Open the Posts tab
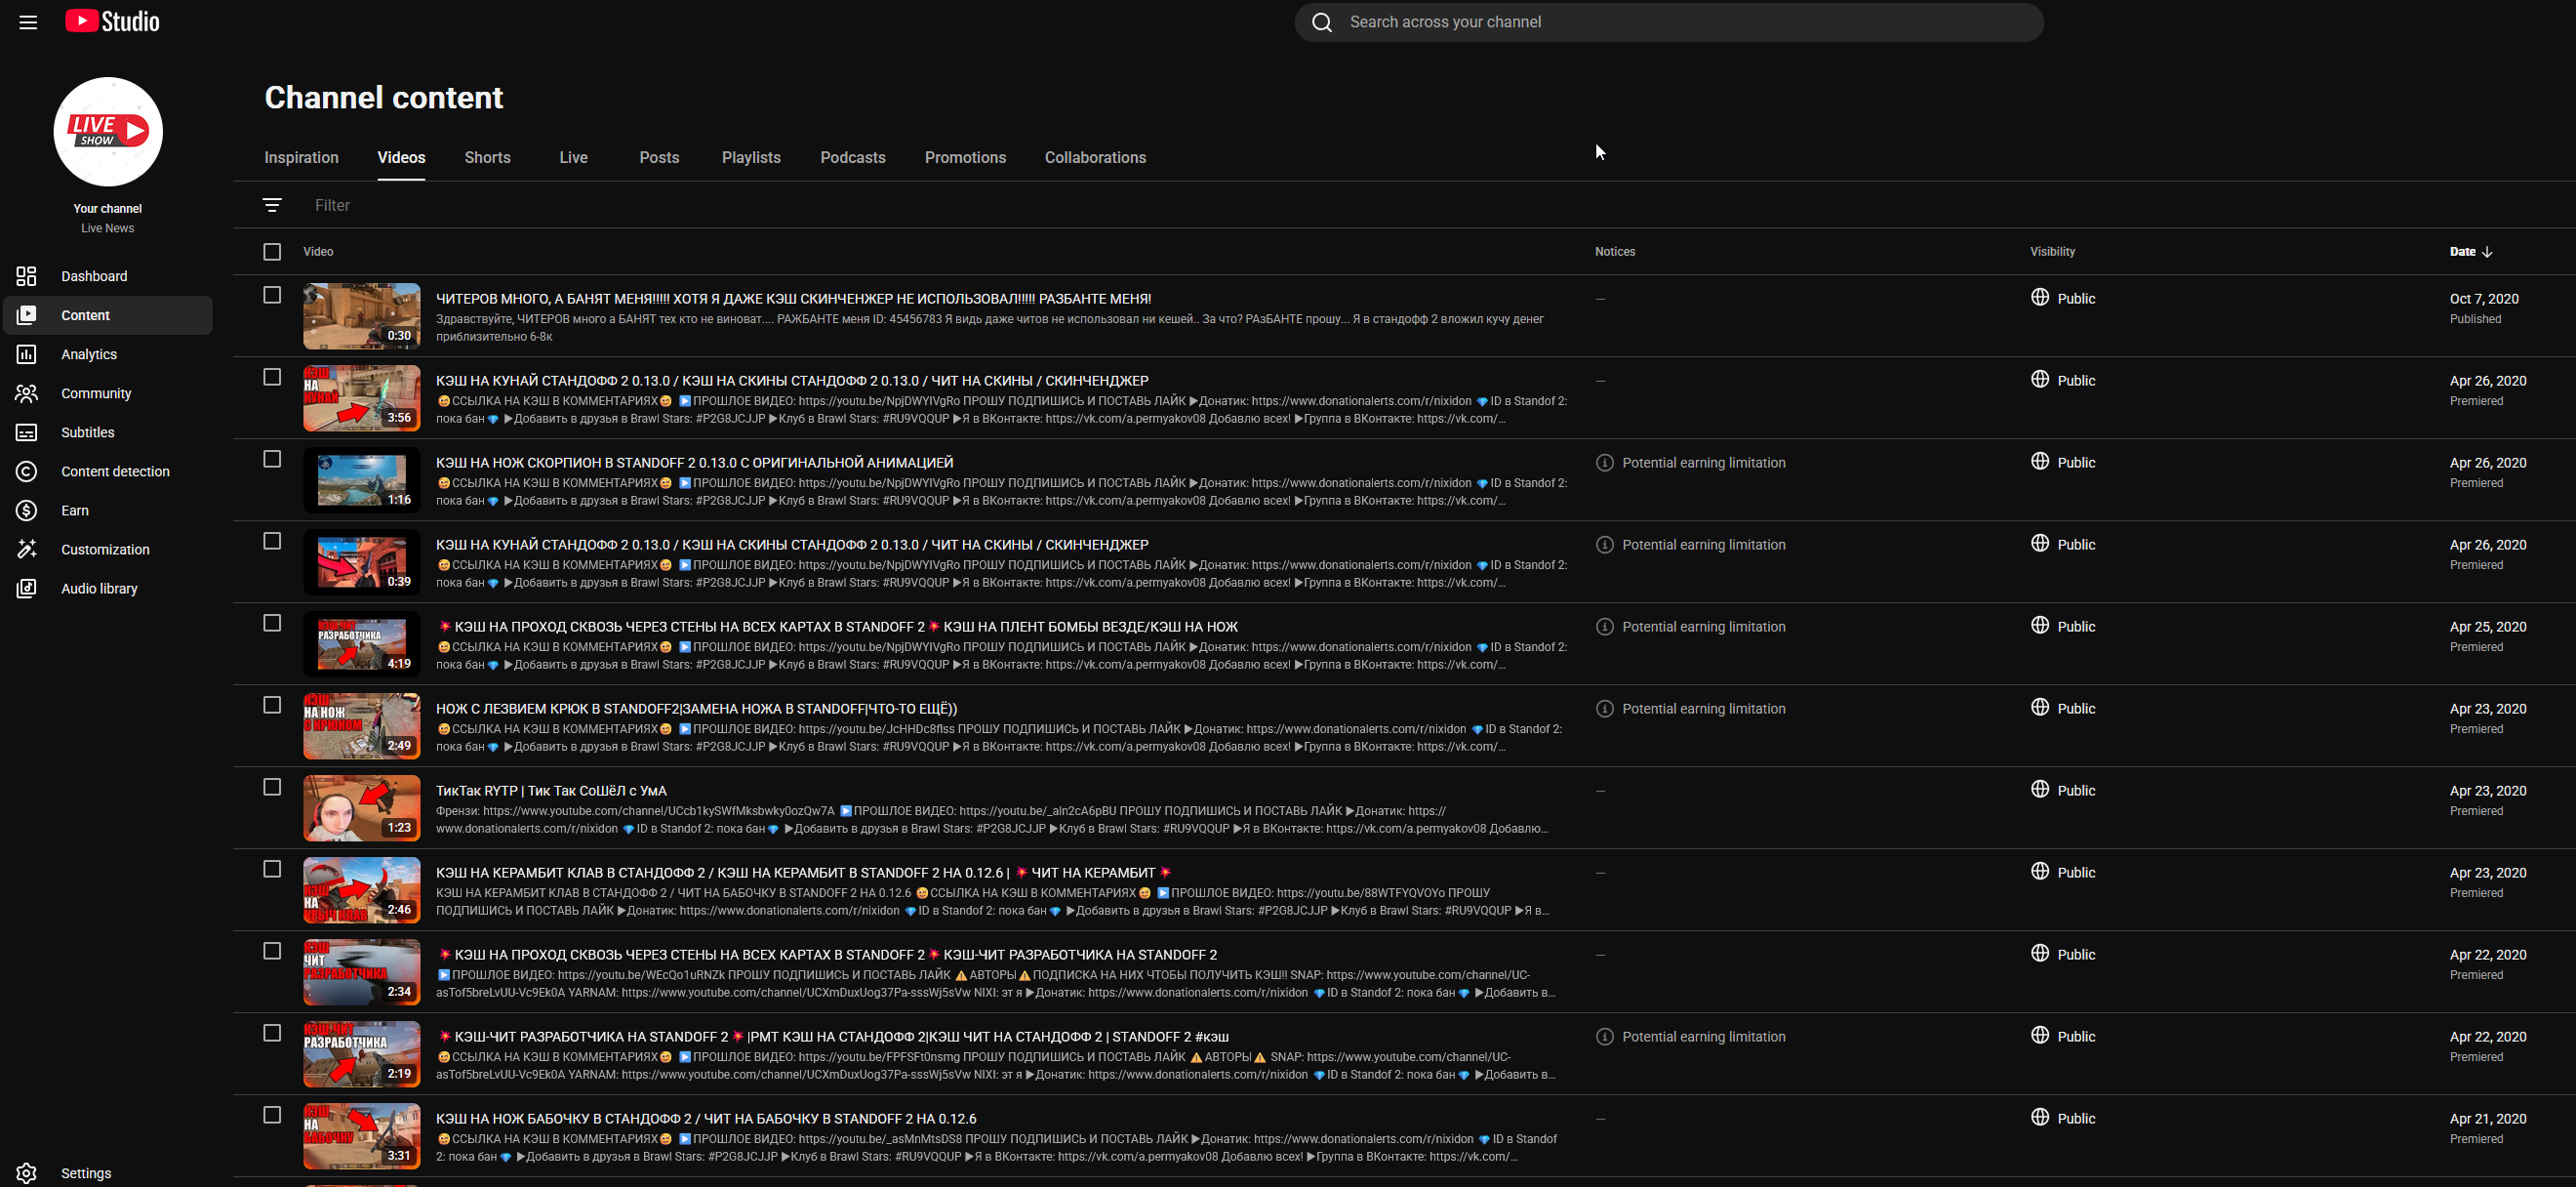 [659, 158]
